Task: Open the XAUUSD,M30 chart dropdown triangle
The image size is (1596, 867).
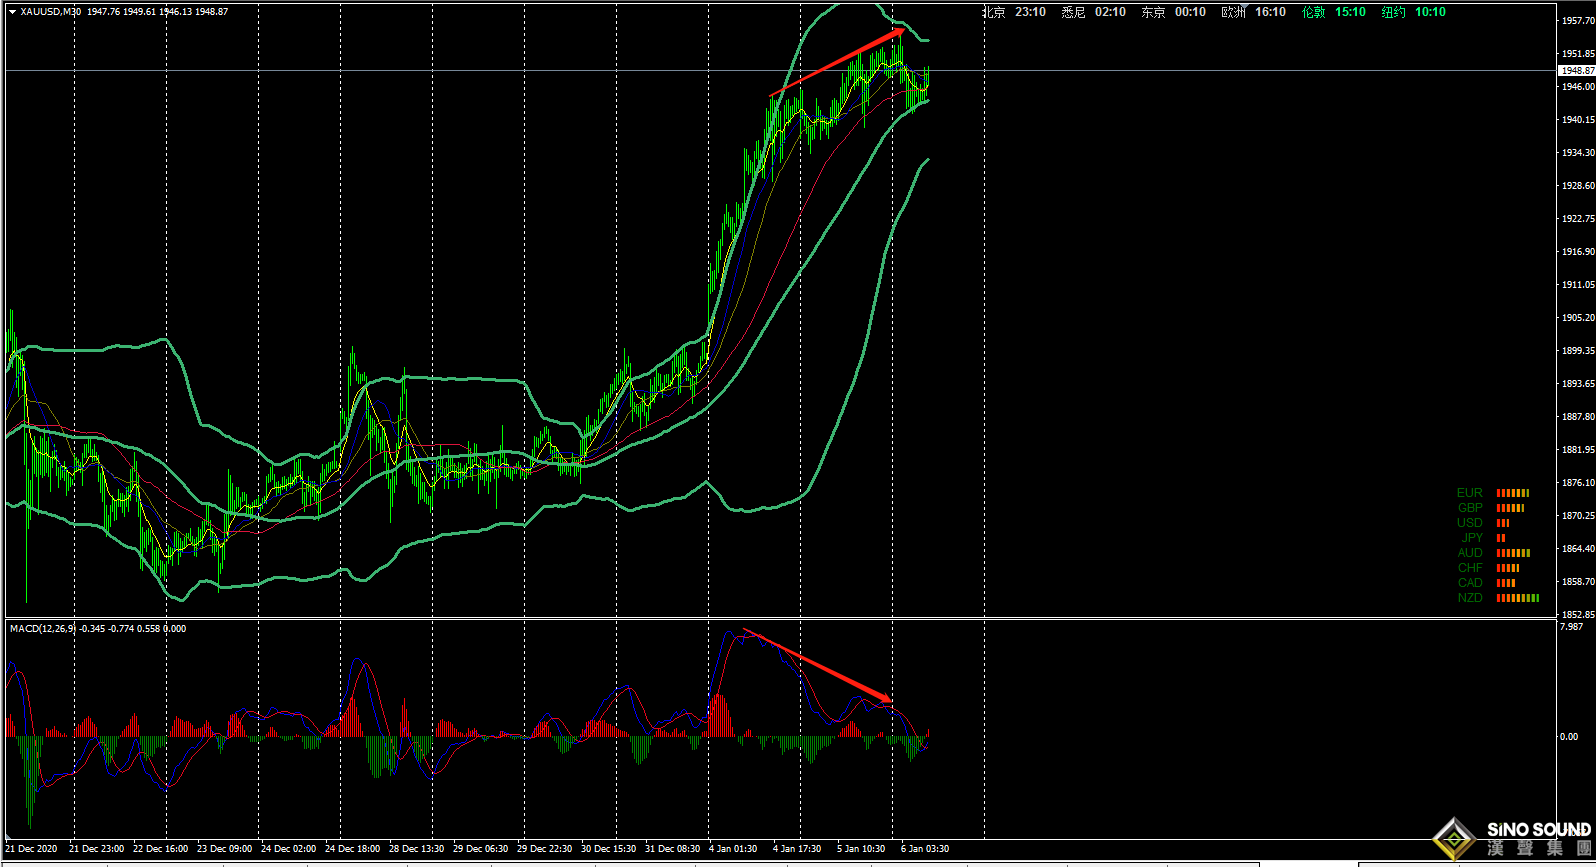Action: pos(12,12)
